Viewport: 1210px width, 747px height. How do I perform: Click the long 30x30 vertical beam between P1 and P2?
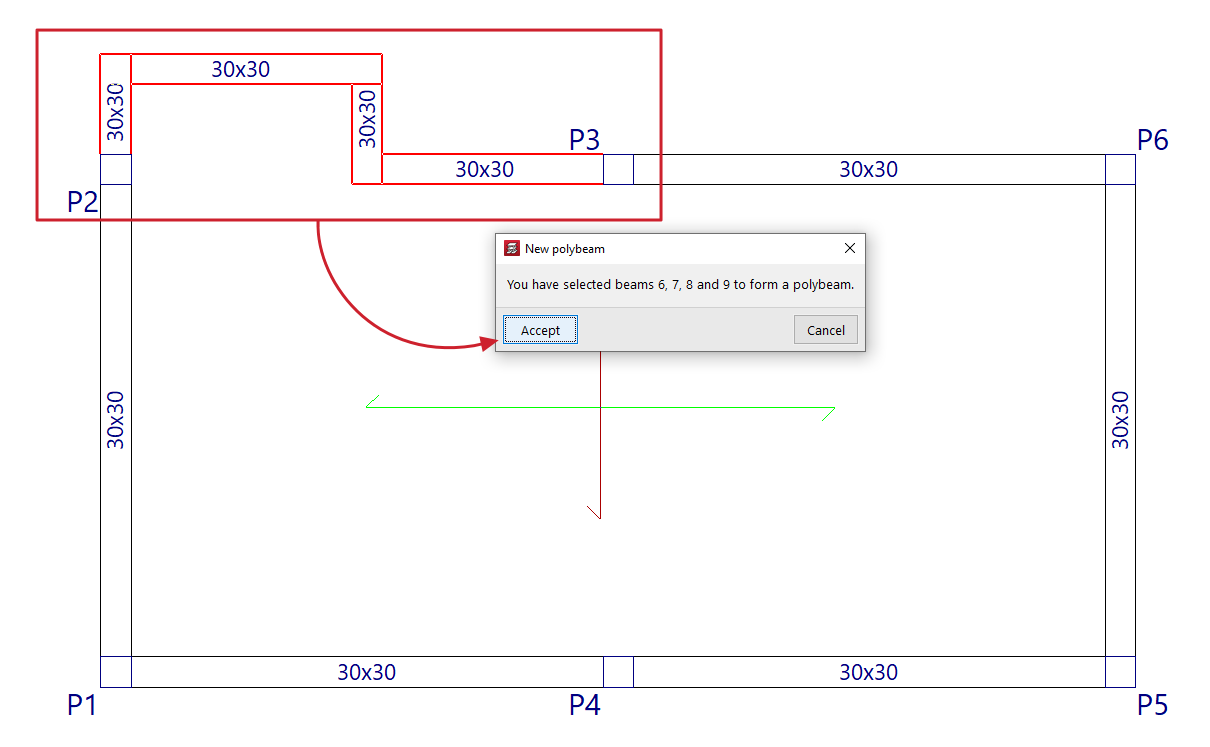(116, 420)
